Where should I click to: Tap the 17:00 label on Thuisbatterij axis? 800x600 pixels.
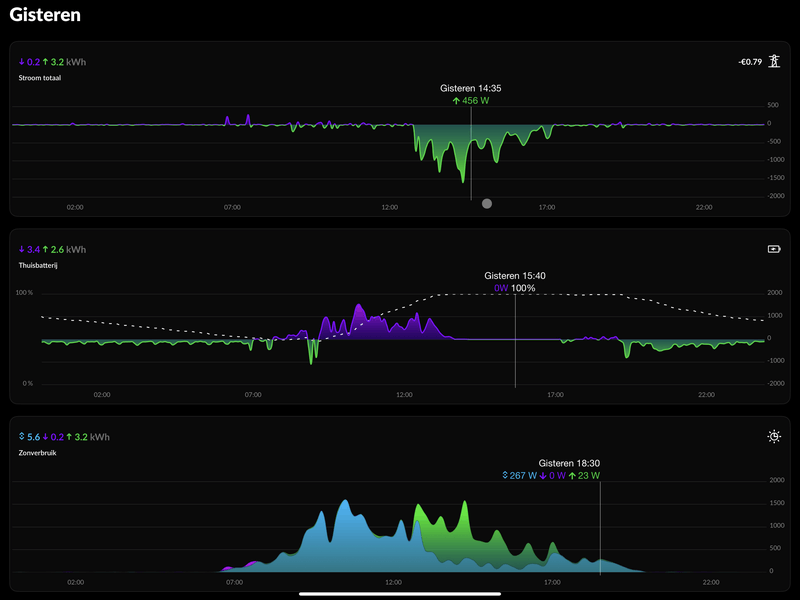[556, 394]
